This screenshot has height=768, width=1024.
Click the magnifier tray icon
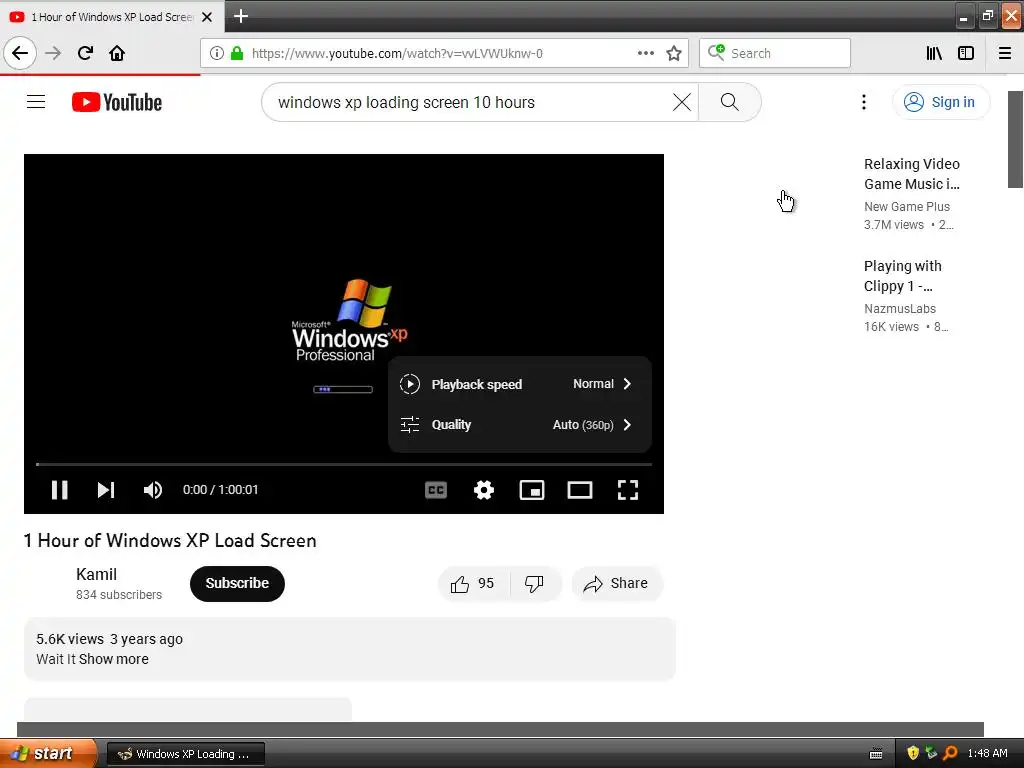point(950,753)
